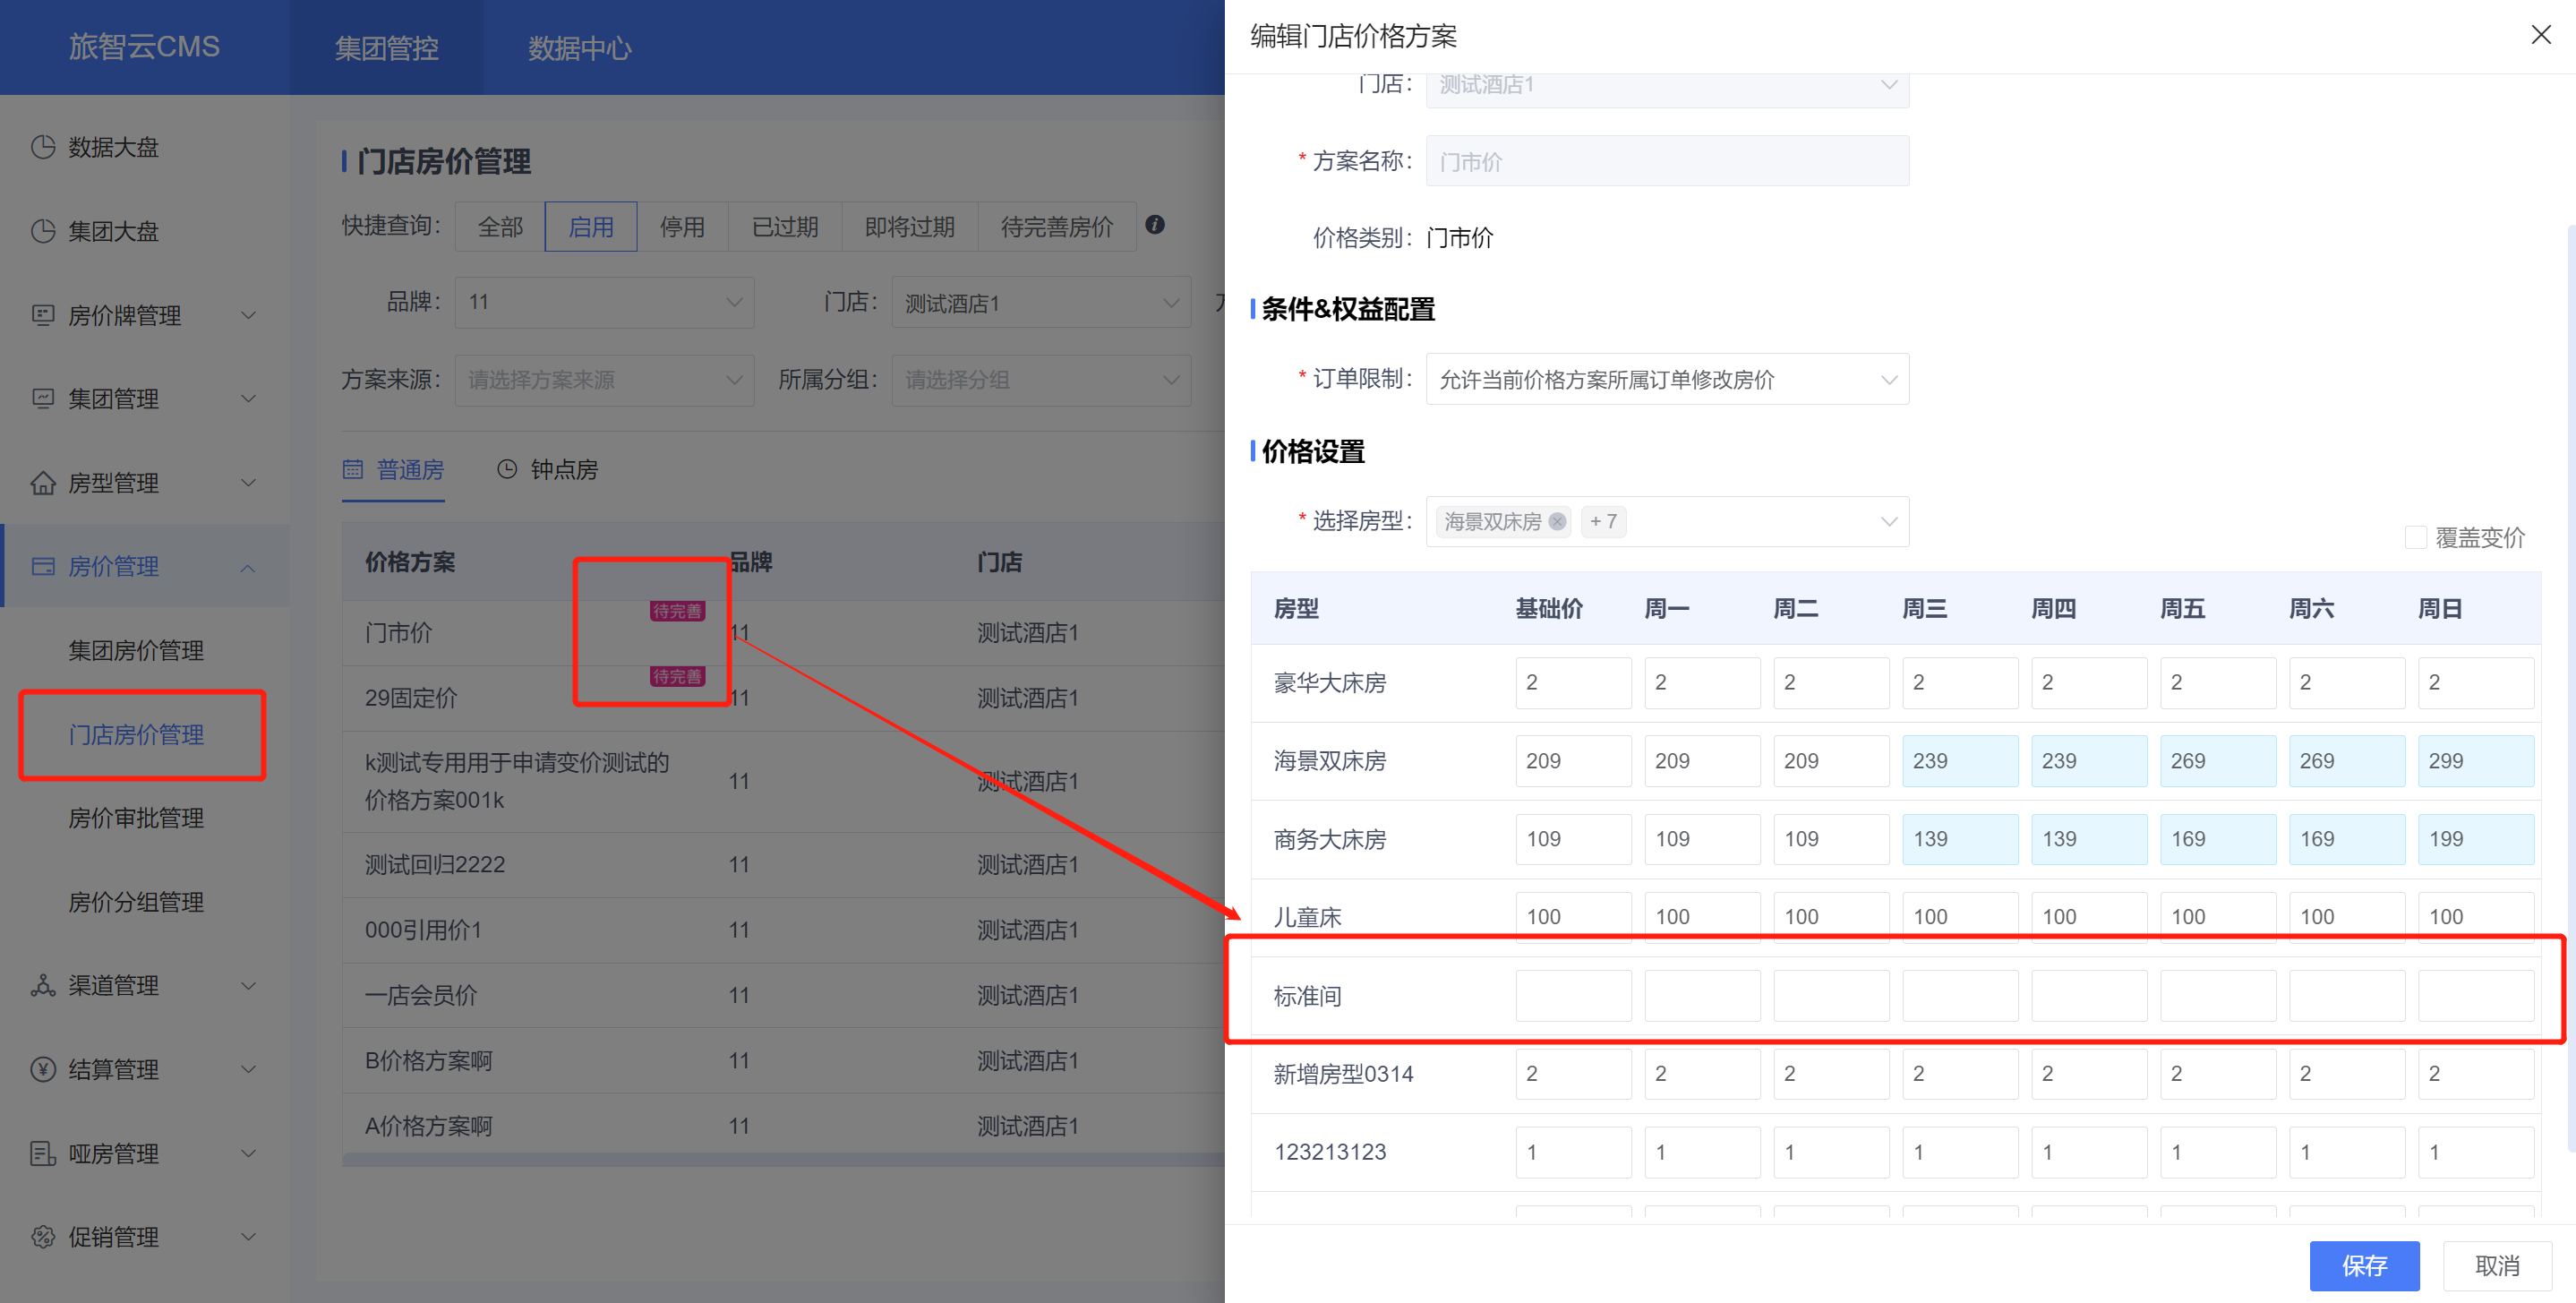The height and width of the screenshot is (1303, 2576).
Task: Open the 所属分组 dropdown
Action: [1041, 380]
